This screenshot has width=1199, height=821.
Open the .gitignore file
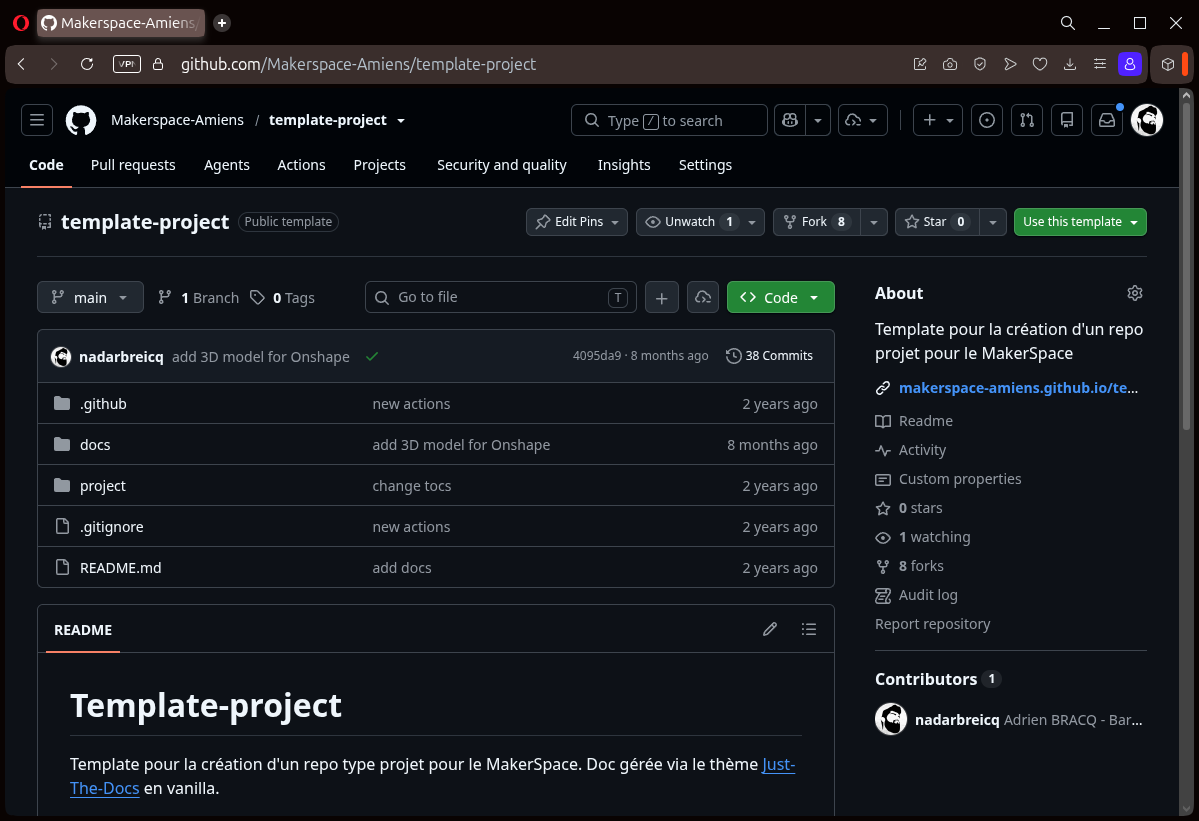[112, 527]
